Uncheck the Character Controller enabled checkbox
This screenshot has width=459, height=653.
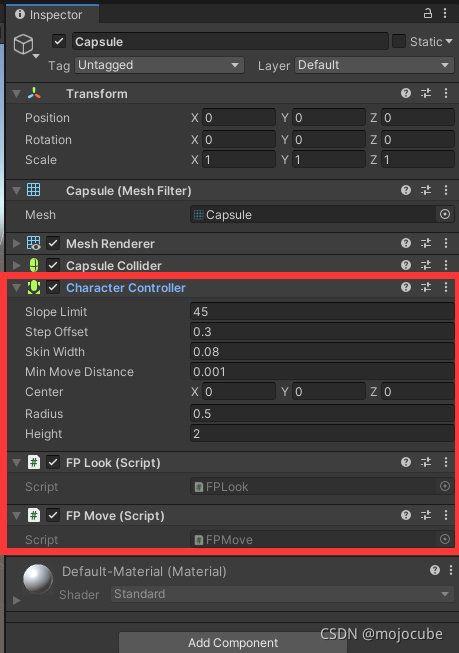pyautogui.click(x=53, y=287)
